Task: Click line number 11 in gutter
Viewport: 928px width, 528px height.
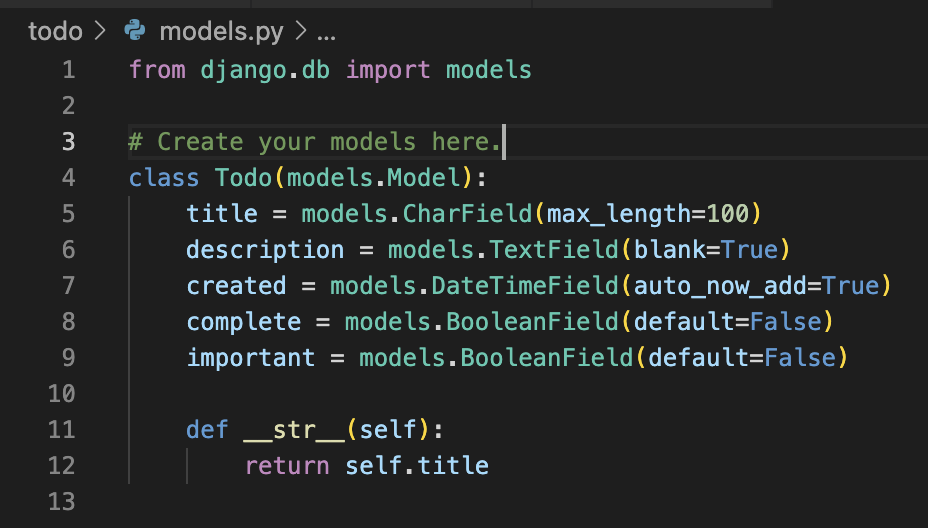Action: [x=62, y=430]
